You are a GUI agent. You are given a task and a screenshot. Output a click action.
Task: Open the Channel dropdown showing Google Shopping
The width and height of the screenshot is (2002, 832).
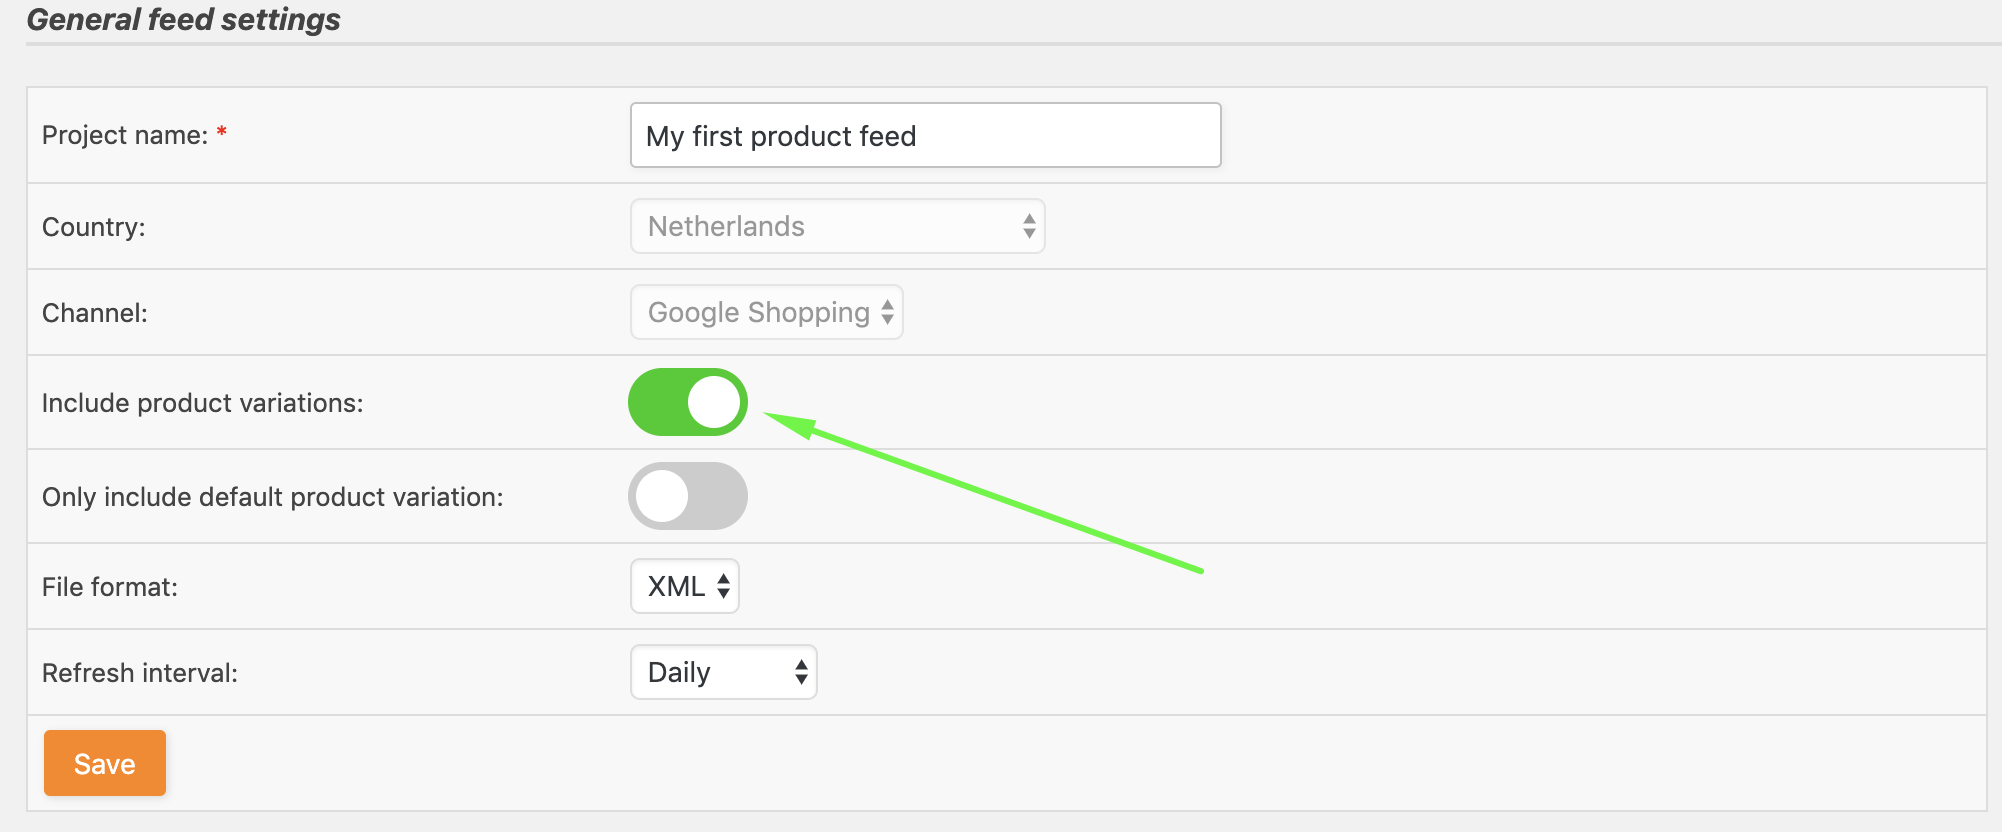(765, 312)
